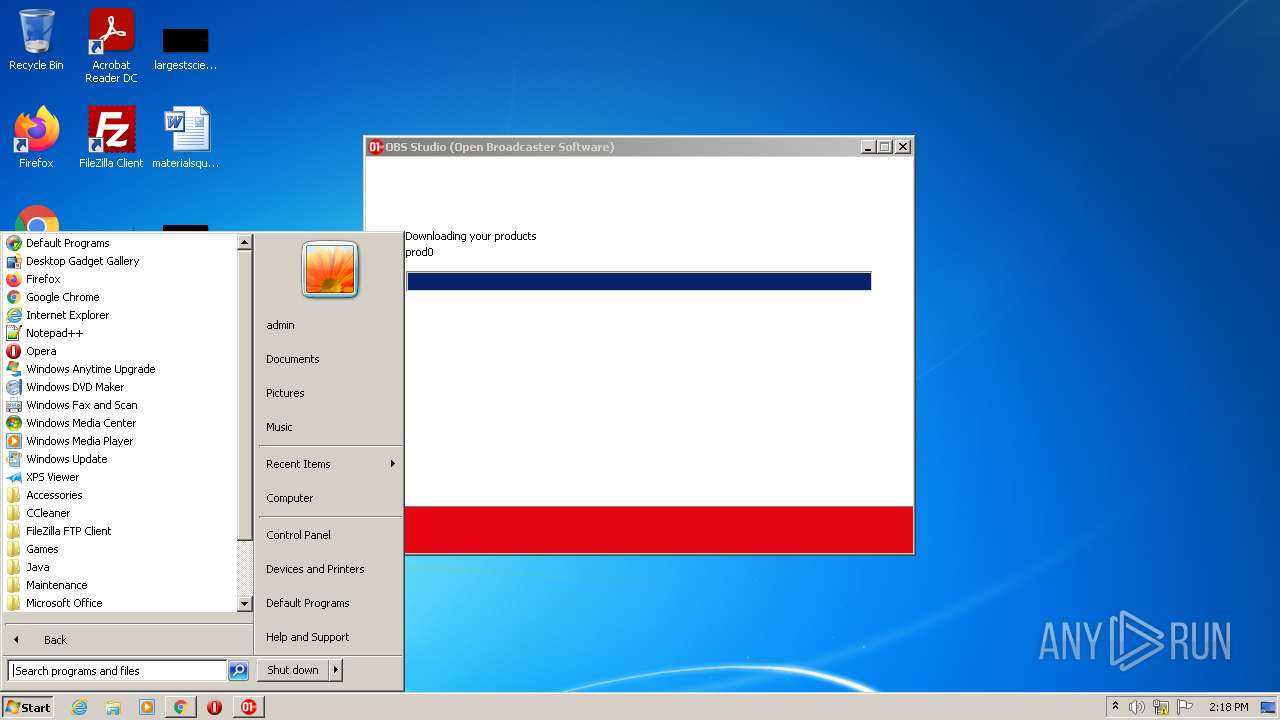The height and width of the screenshot is (720, 1280).
Task: Click the user account picture
Action: pos(330,269)
